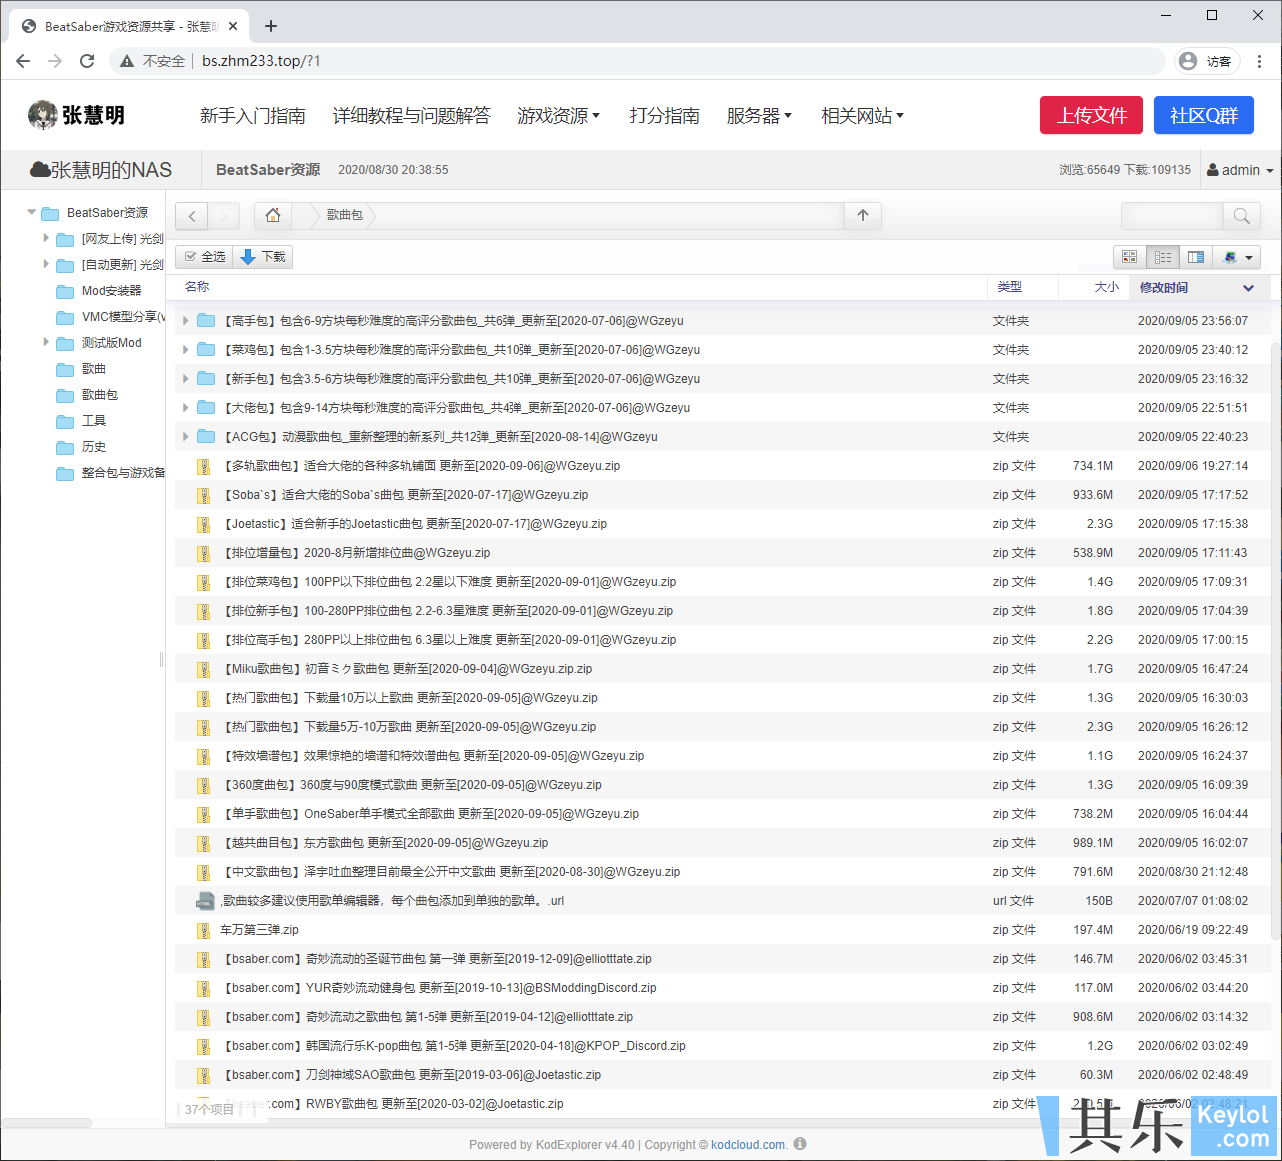Viewport: 1282px width, 1161px height.
Task: Click the blue 社区Q群 button
Action: (x=1204, y=115)
